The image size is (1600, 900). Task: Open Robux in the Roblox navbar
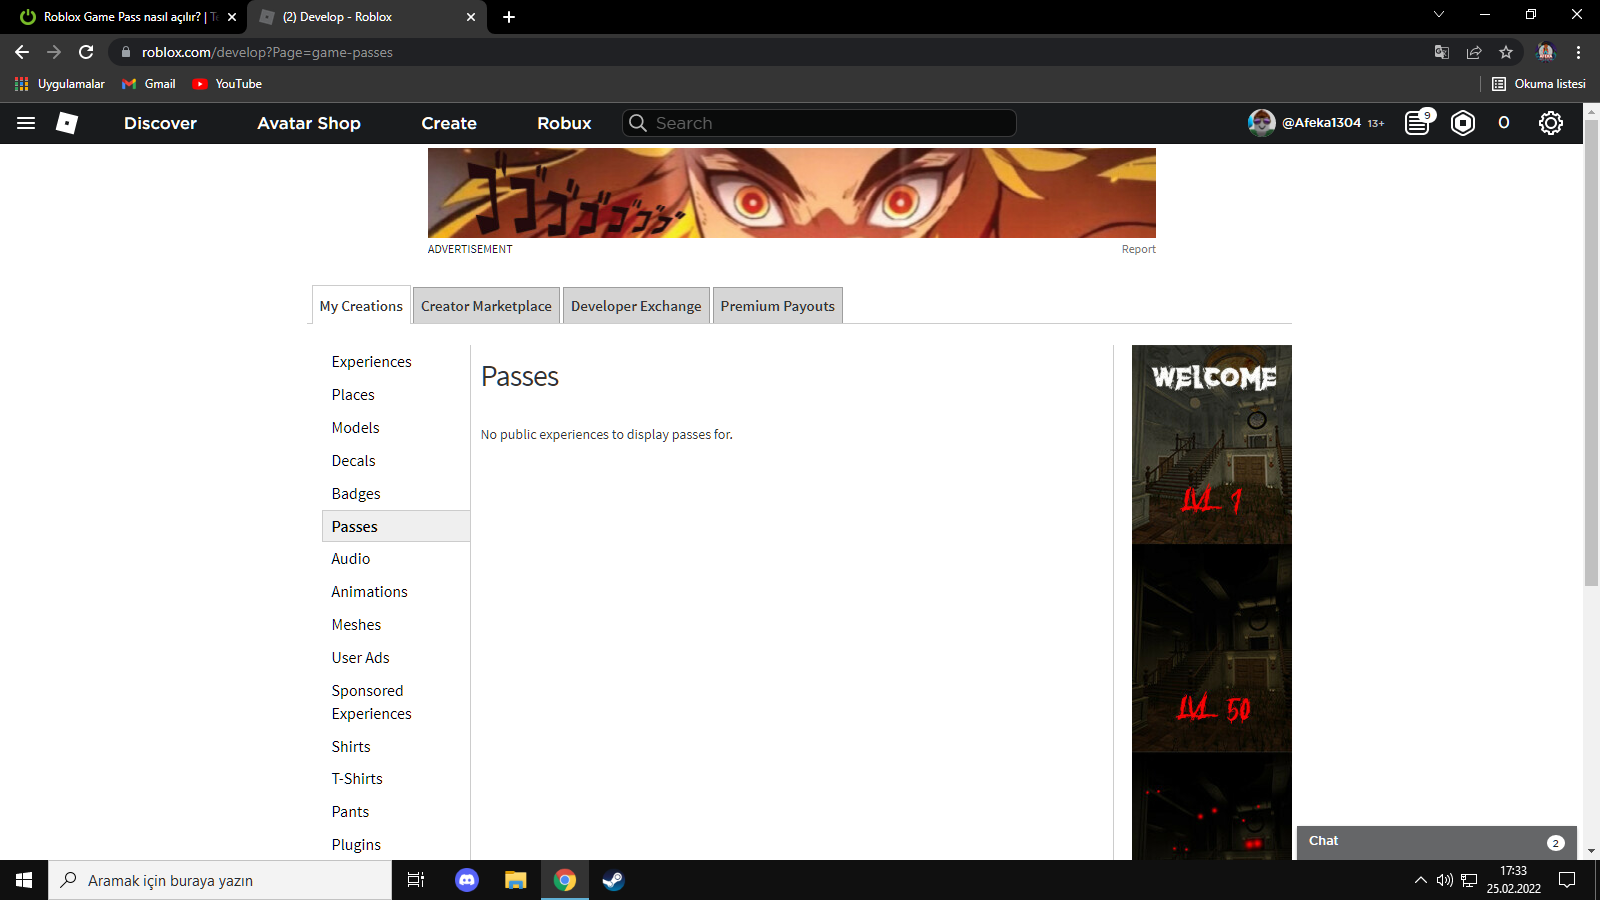564,123
